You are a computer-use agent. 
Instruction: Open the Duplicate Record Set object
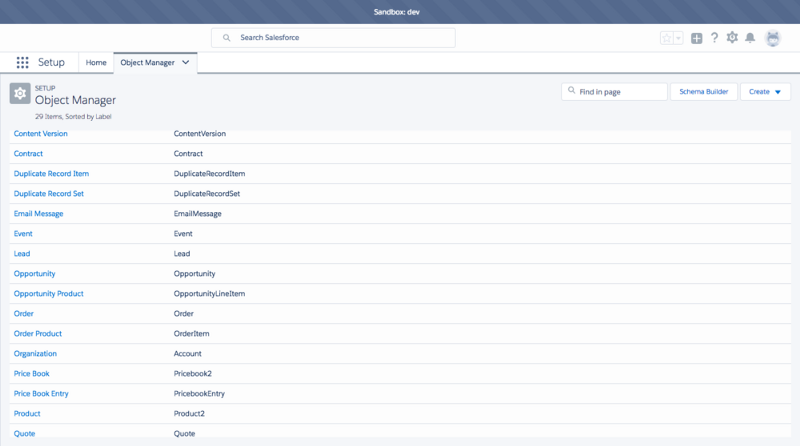pyautogui.click(x=48, y=193)
